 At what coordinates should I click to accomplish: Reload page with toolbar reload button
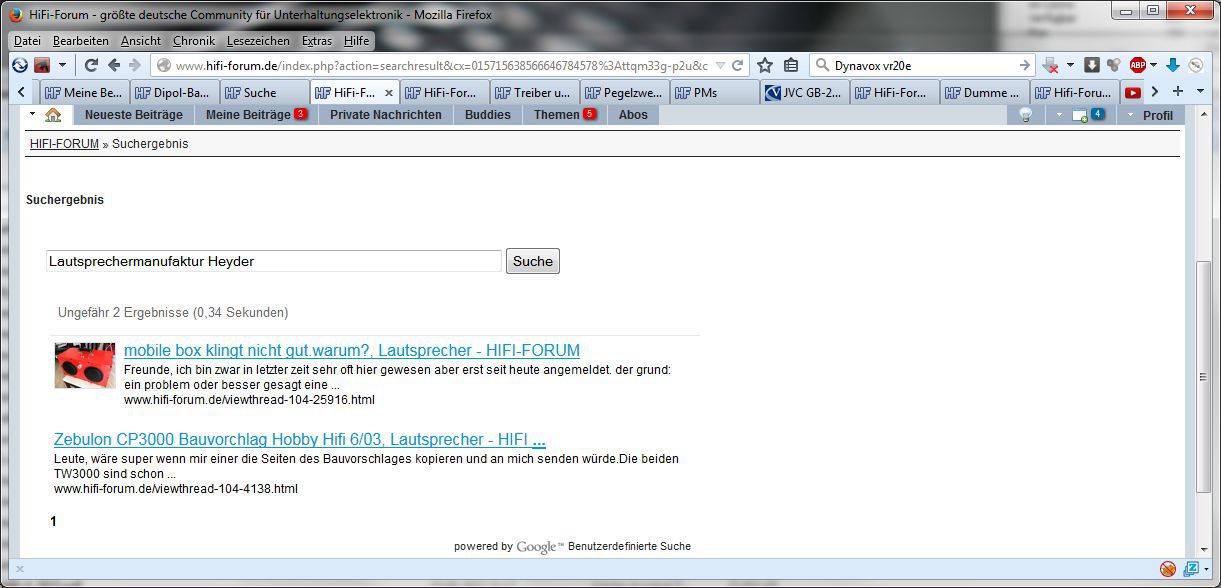point(91,65)
